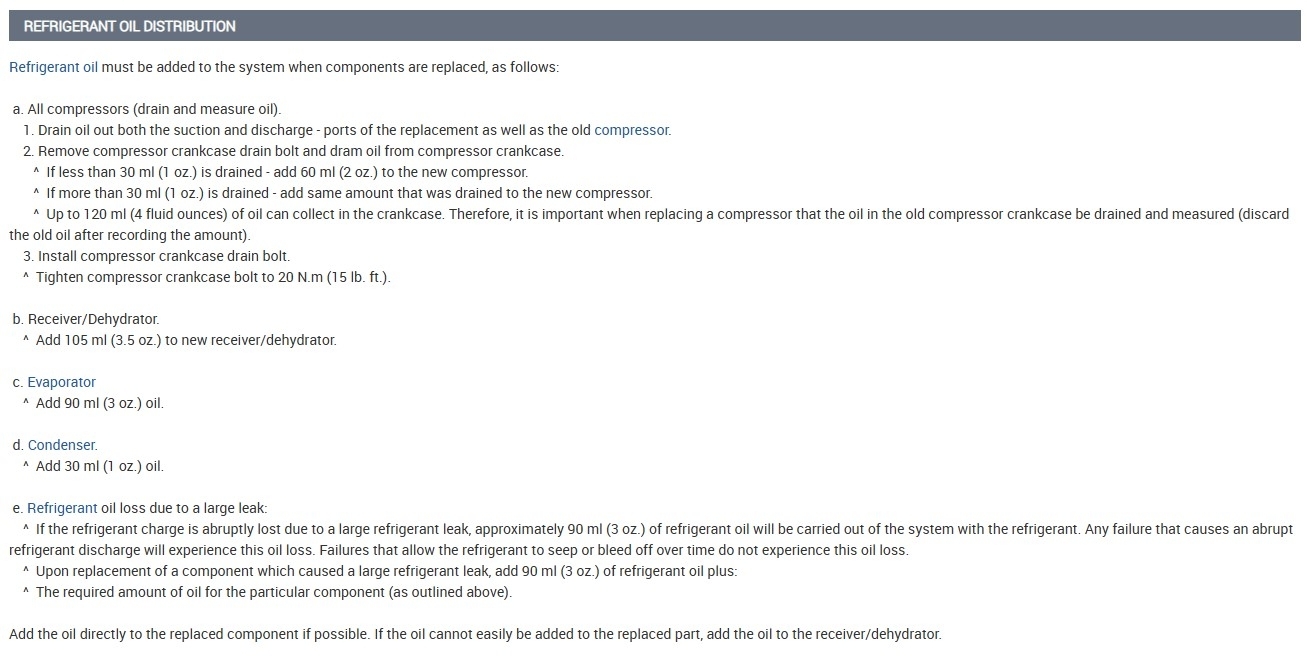The image size is (1307, 668).
Task: Click the "Add 30 ml (1 oz.) oil" line
Action: (x=99, y=466)
